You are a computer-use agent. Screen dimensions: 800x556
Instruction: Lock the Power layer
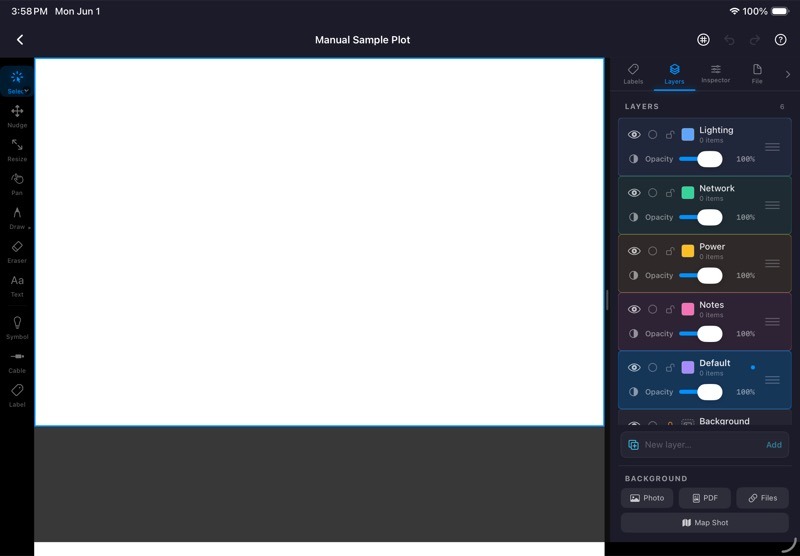[670, 251]
